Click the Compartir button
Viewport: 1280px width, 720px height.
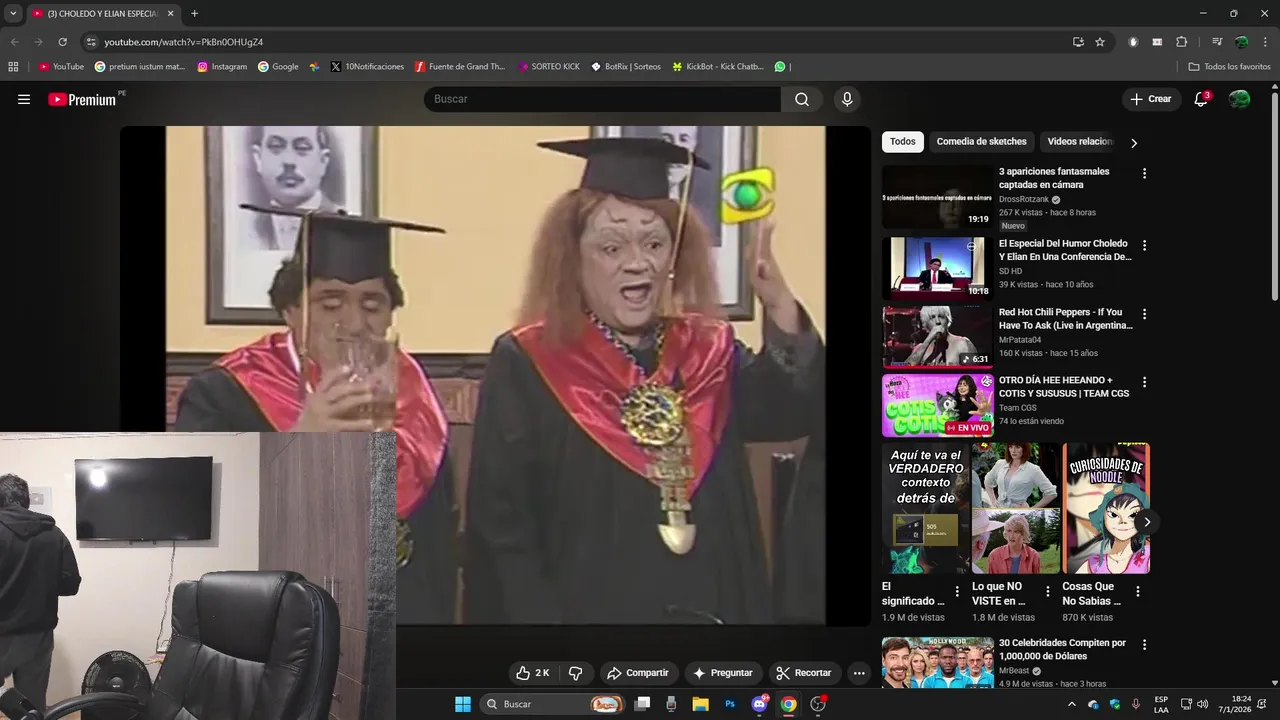[637, 673]
